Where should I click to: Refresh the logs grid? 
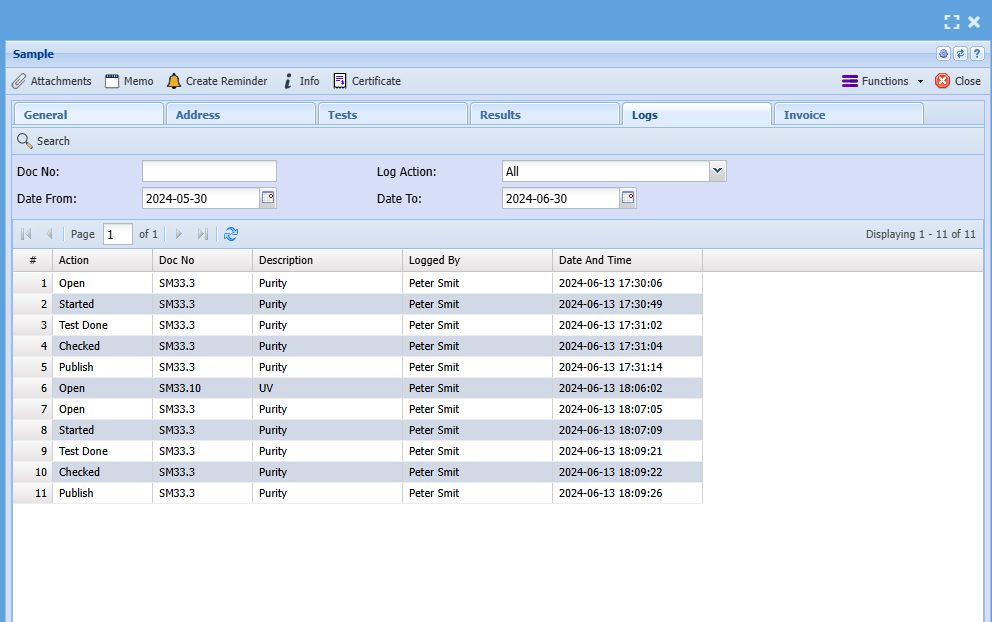(x=231, y=234)
